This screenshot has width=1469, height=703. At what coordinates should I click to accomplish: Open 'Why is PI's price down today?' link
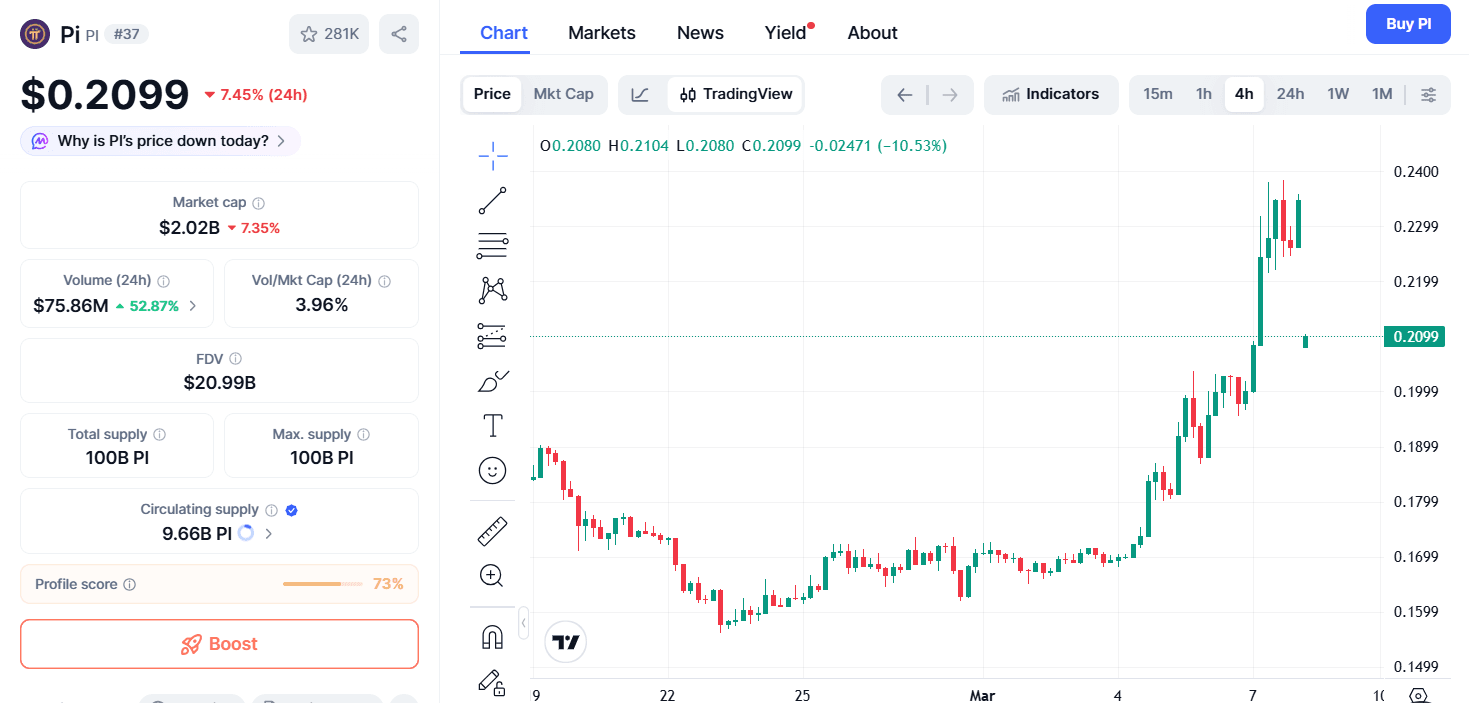[x=159, y=141]
